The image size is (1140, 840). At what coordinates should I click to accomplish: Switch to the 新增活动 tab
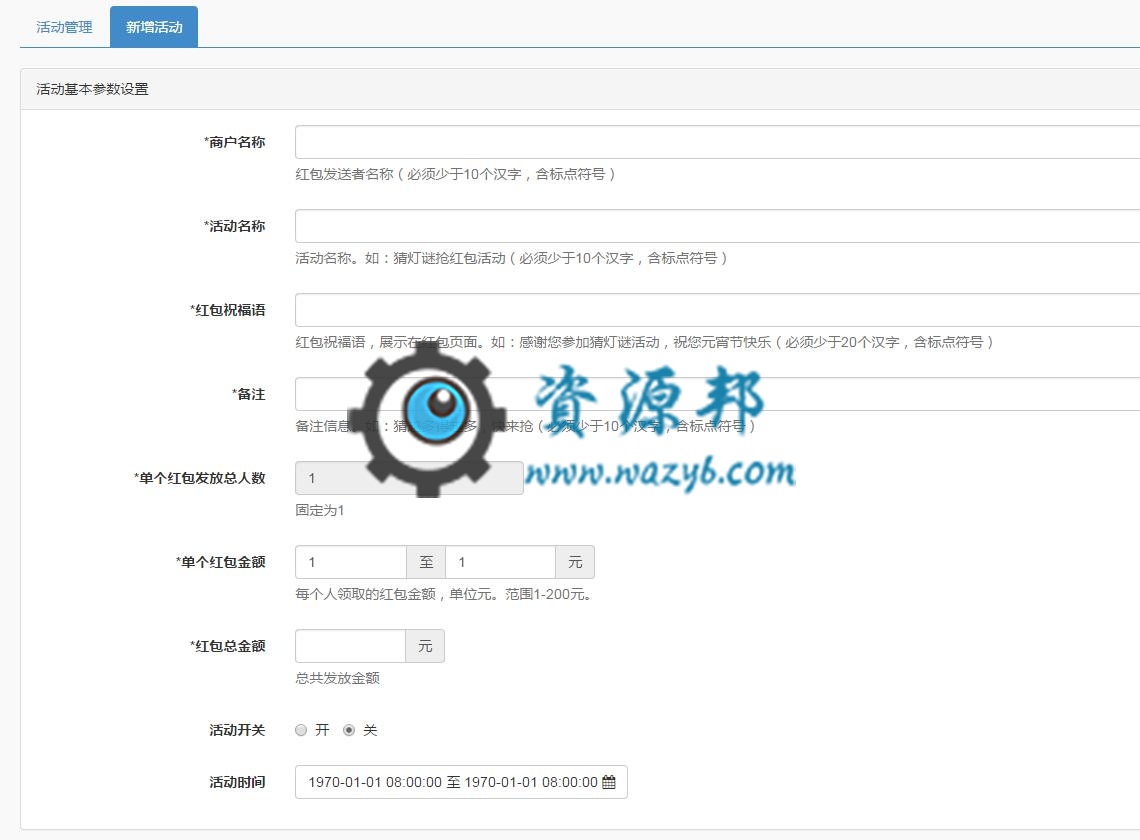pos(153,27)
